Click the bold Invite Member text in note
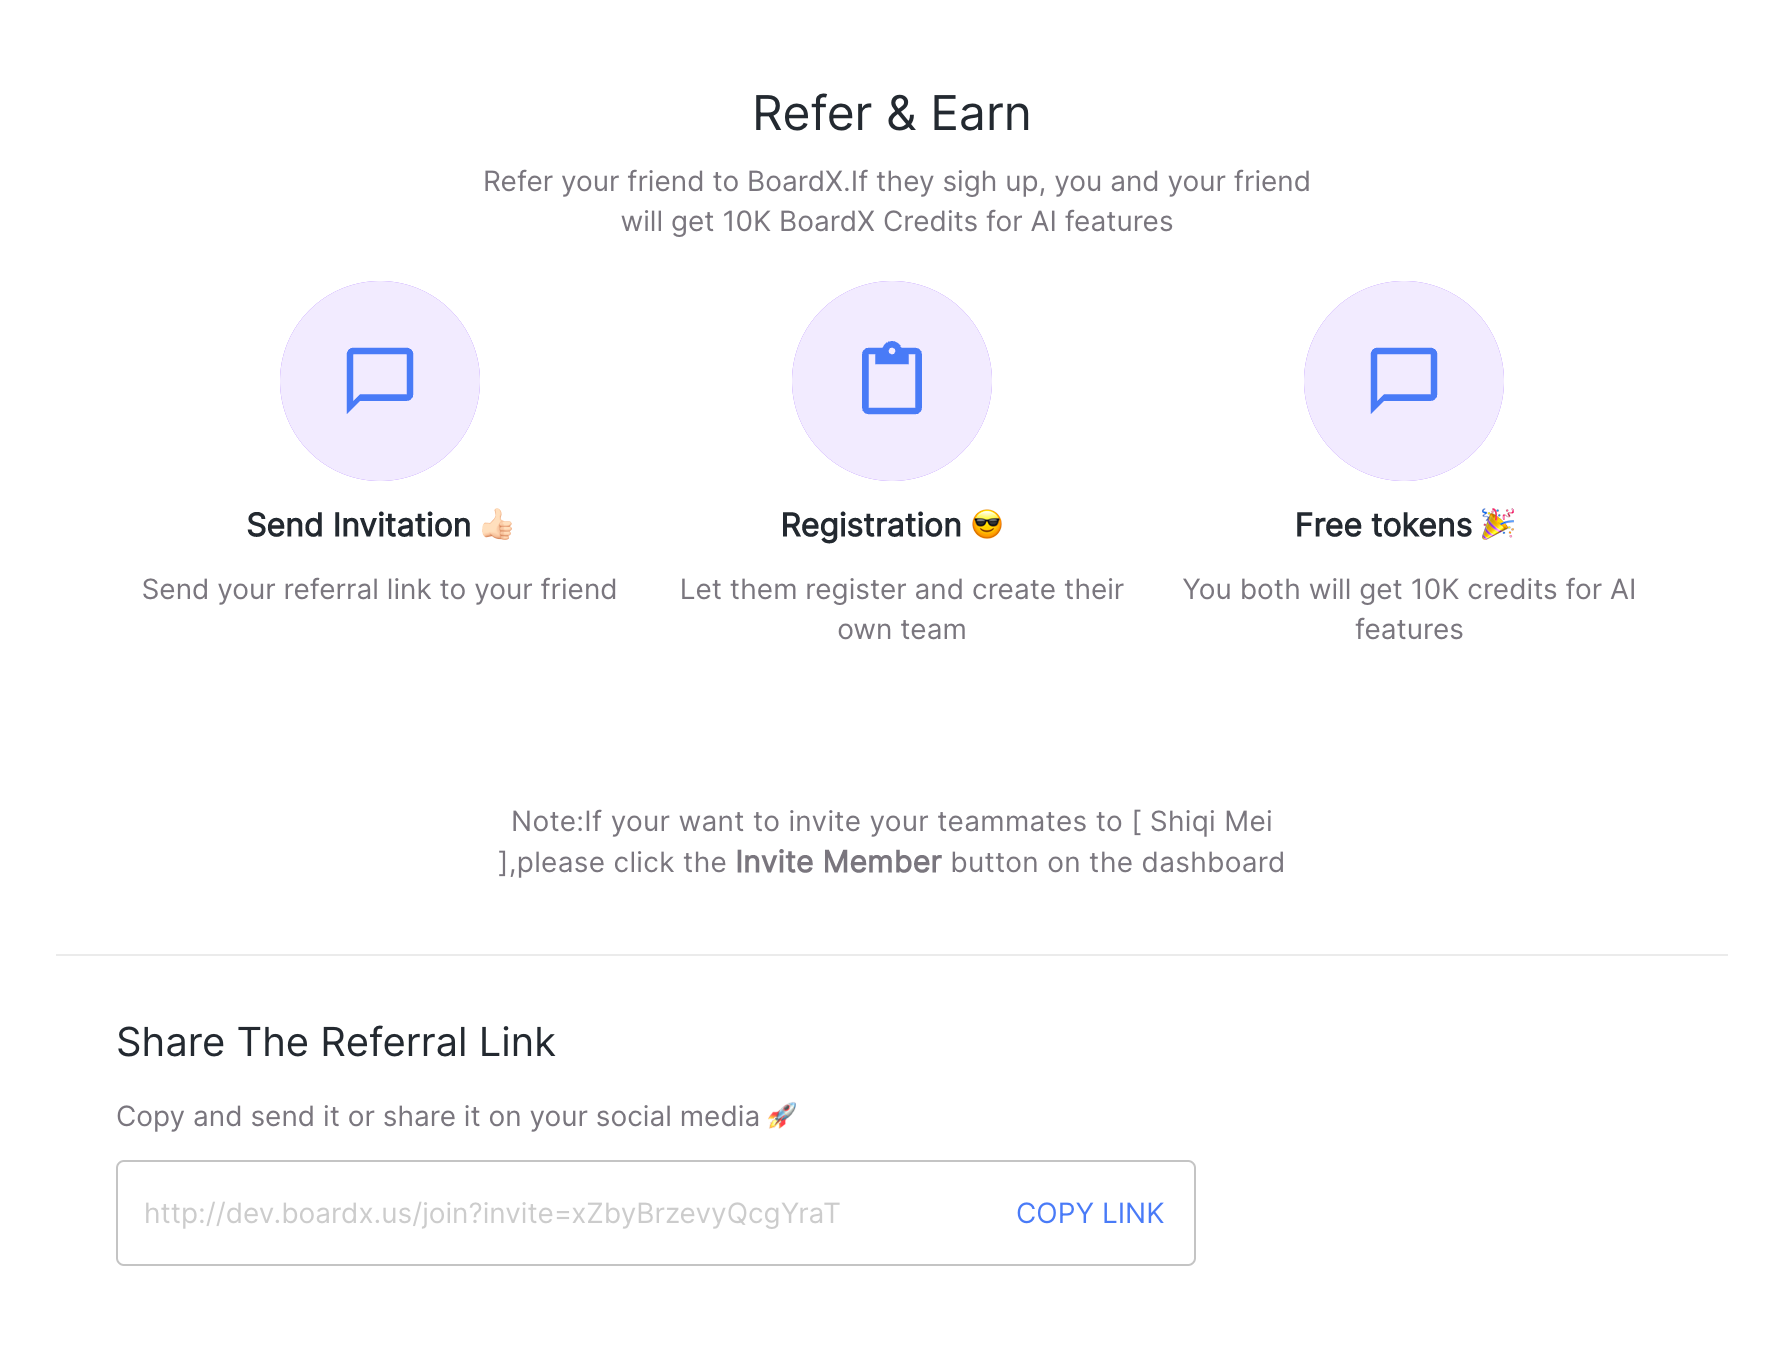 pos(838,862)
